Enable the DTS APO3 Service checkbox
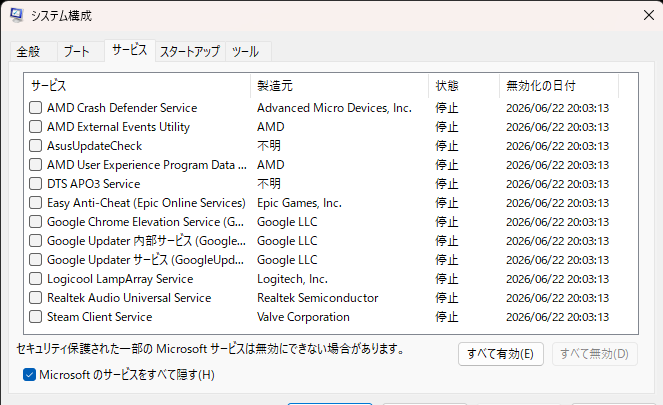 click(x=36, y=184)
